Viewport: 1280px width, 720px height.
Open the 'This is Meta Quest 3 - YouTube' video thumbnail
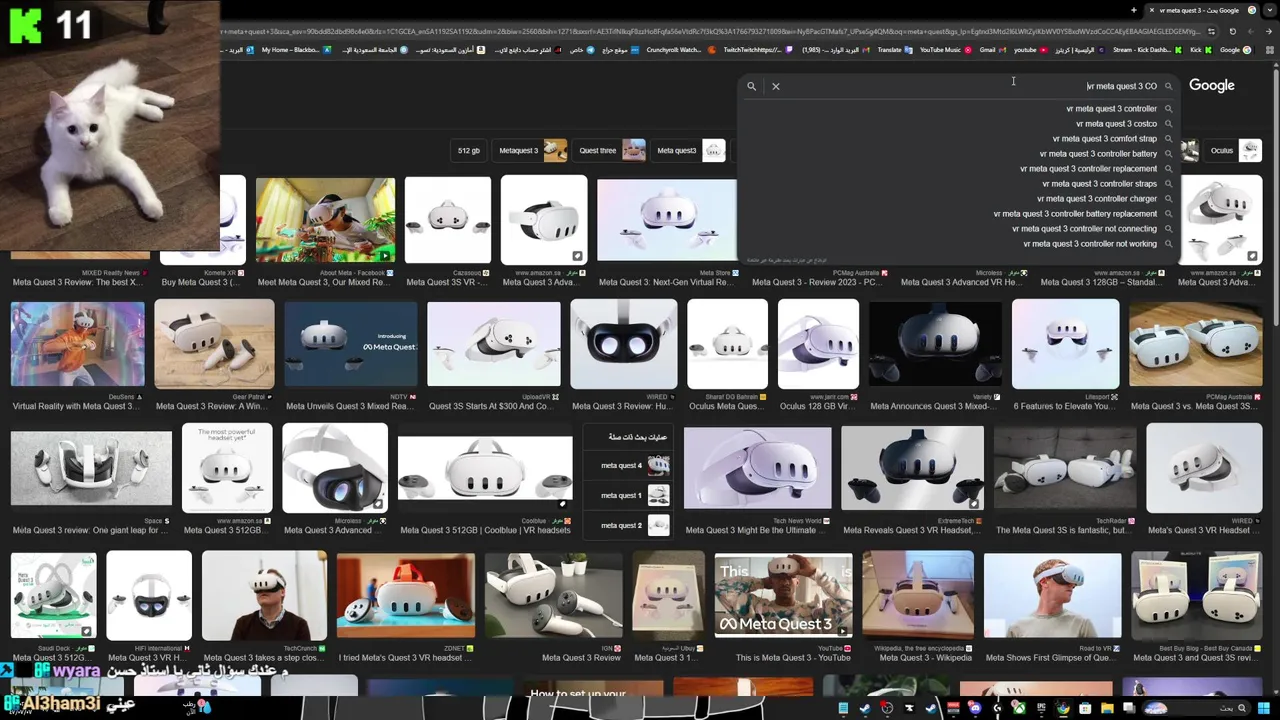pyautogui.click(x=783, y=595)
